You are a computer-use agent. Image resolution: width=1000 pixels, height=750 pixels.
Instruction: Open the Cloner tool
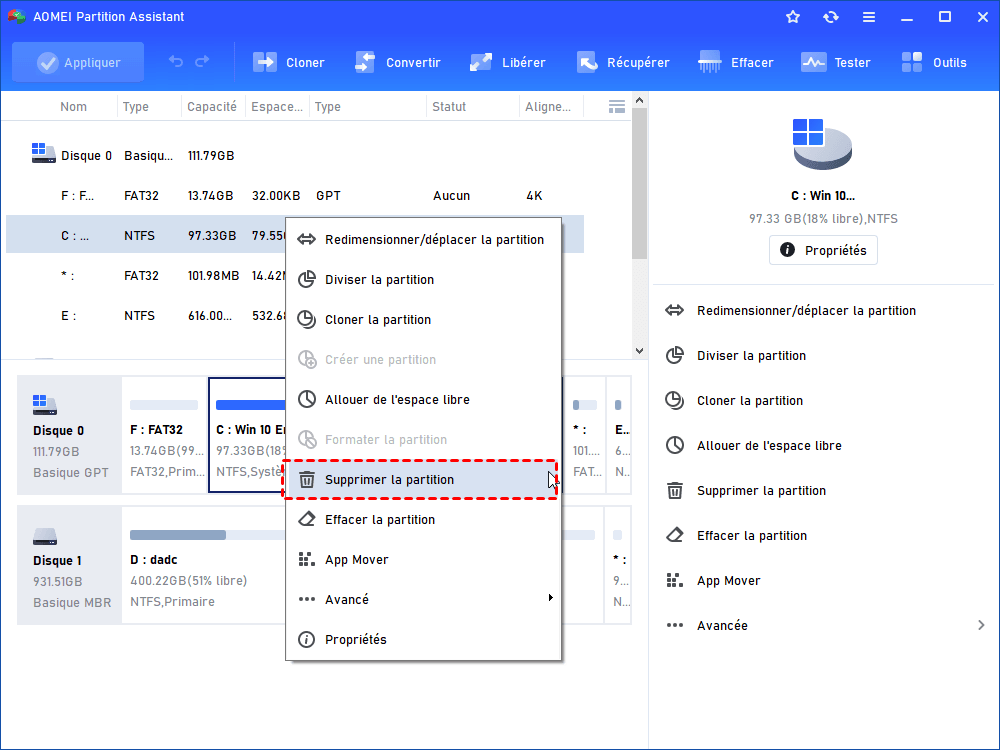click(x=288, y=62)
